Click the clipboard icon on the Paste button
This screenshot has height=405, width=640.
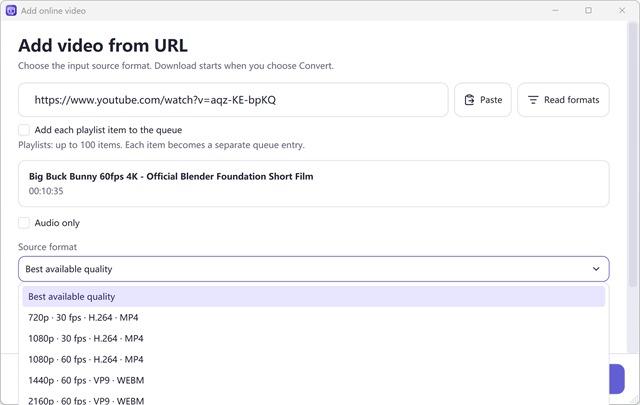coord(469,100)
